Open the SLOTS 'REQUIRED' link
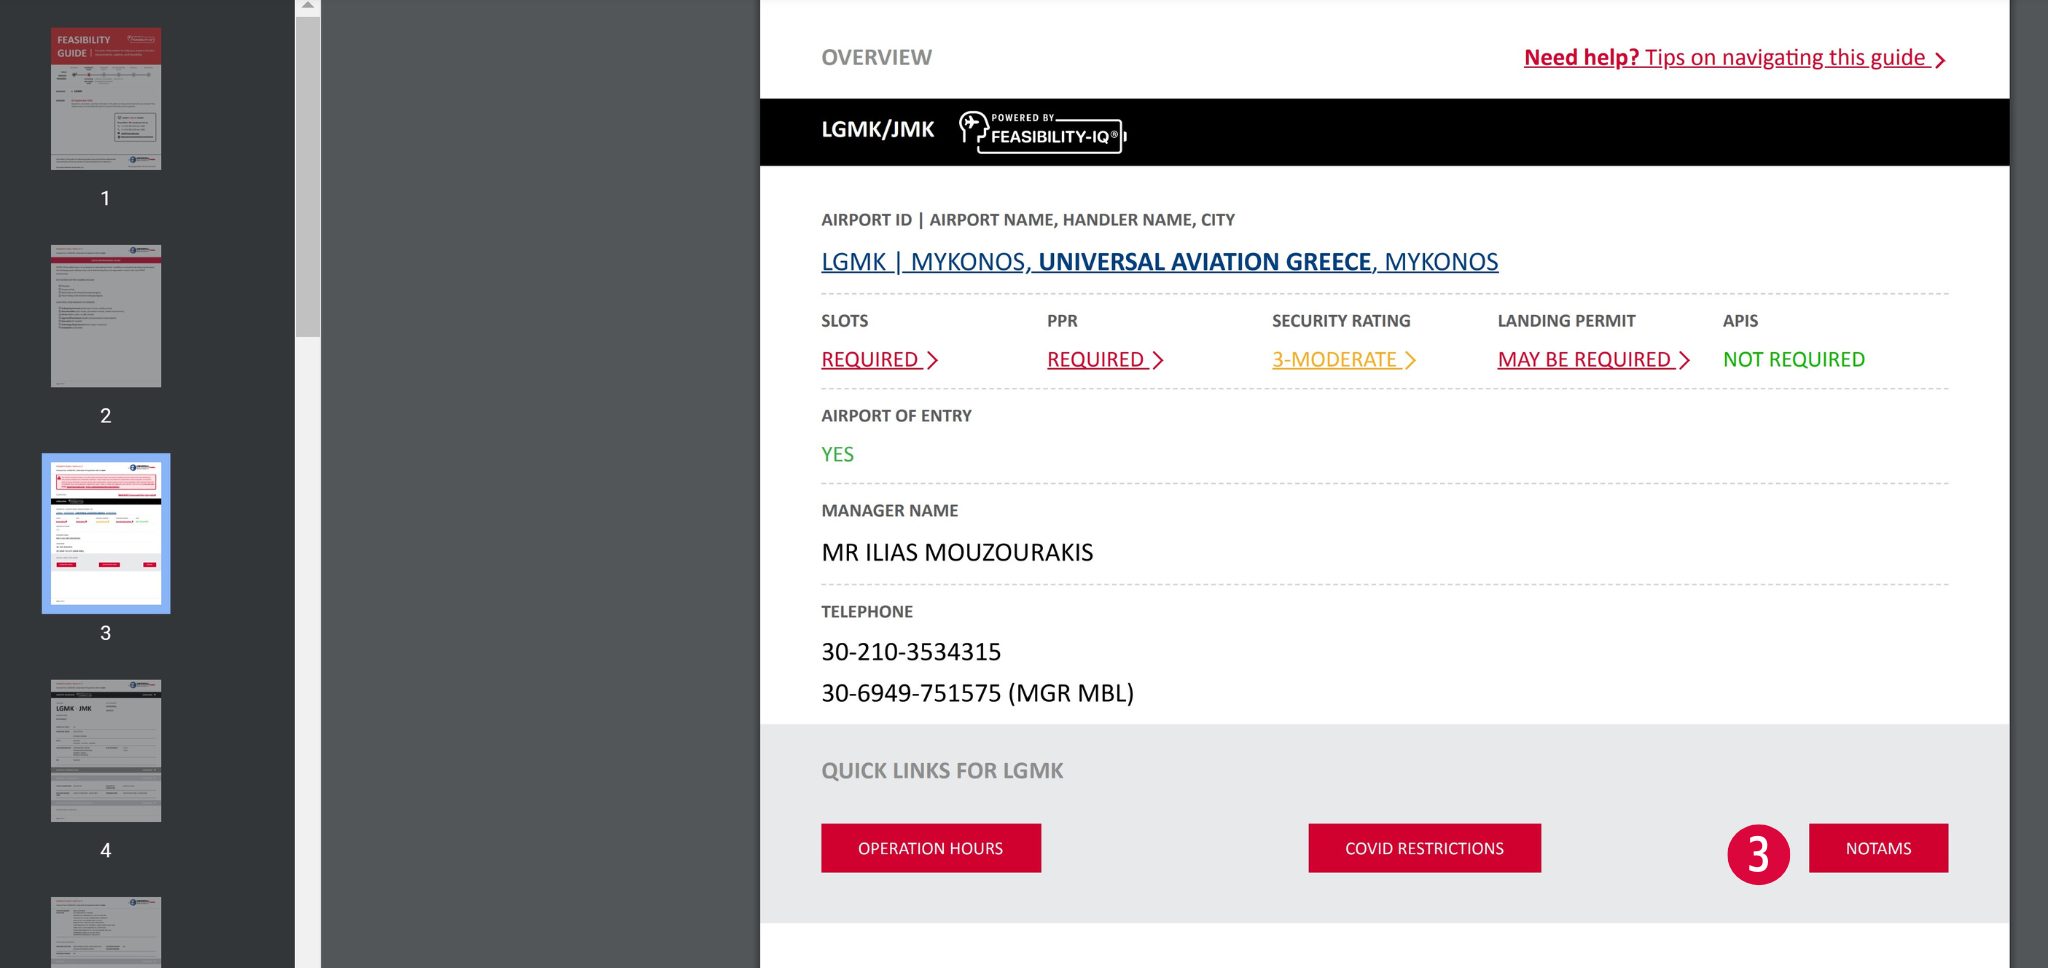 pyautogui.click(x=879, y=360)
